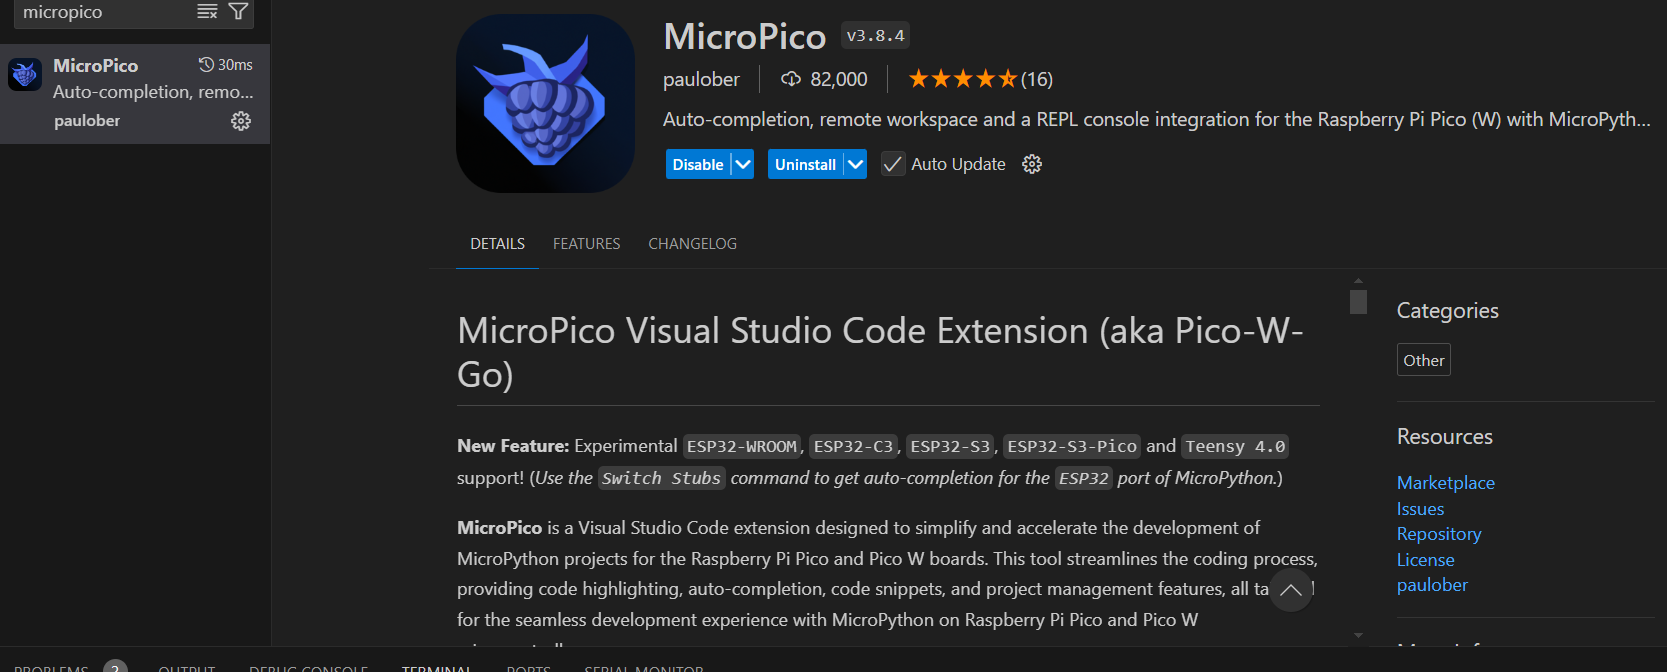
Task: Expand the Uninstall dropdown arrow
Action: [855, 164]
